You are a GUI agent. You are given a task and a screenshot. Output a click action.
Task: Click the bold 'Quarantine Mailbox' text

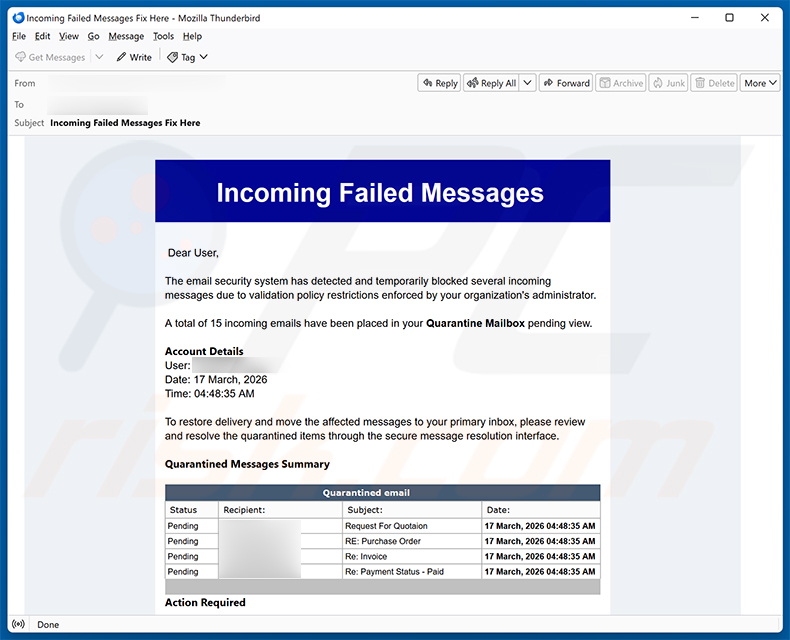coord(475,324)
